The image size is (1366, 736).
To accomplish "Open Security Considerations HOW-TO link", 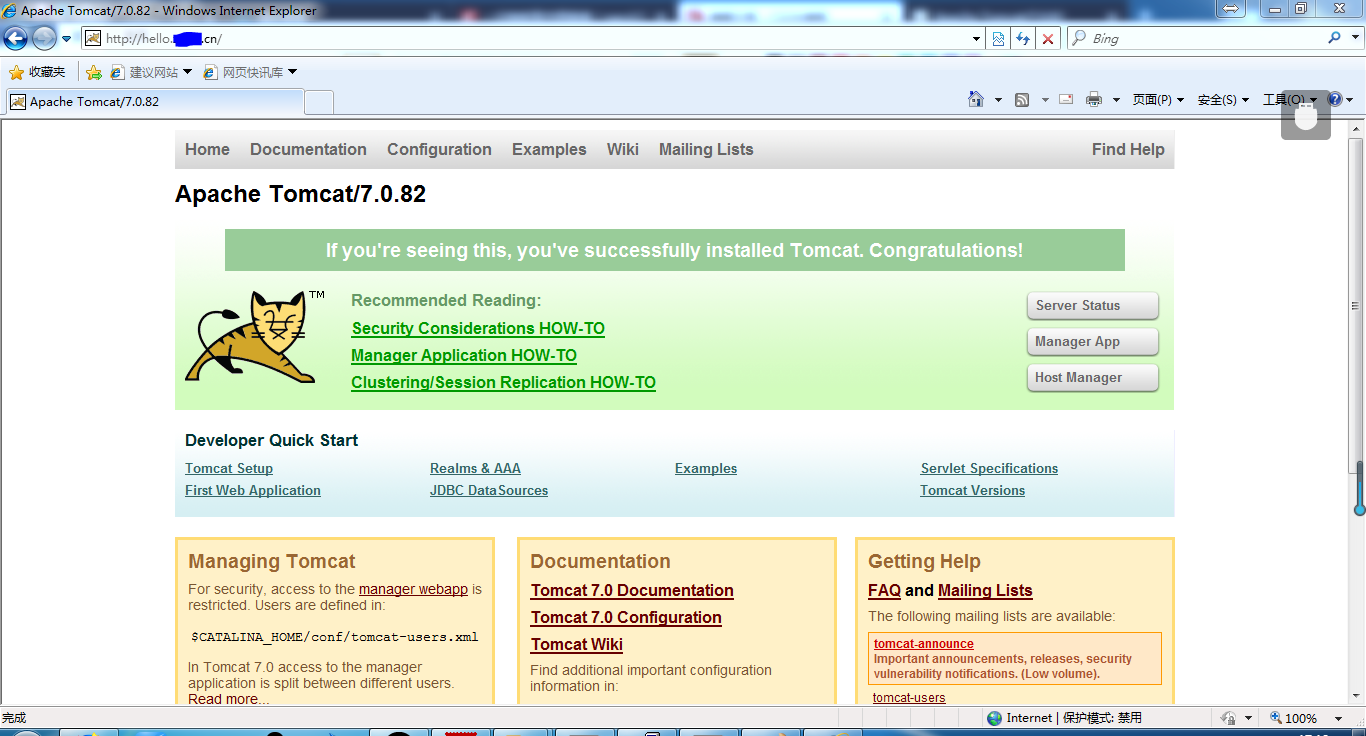I will [x=478, y=328].
